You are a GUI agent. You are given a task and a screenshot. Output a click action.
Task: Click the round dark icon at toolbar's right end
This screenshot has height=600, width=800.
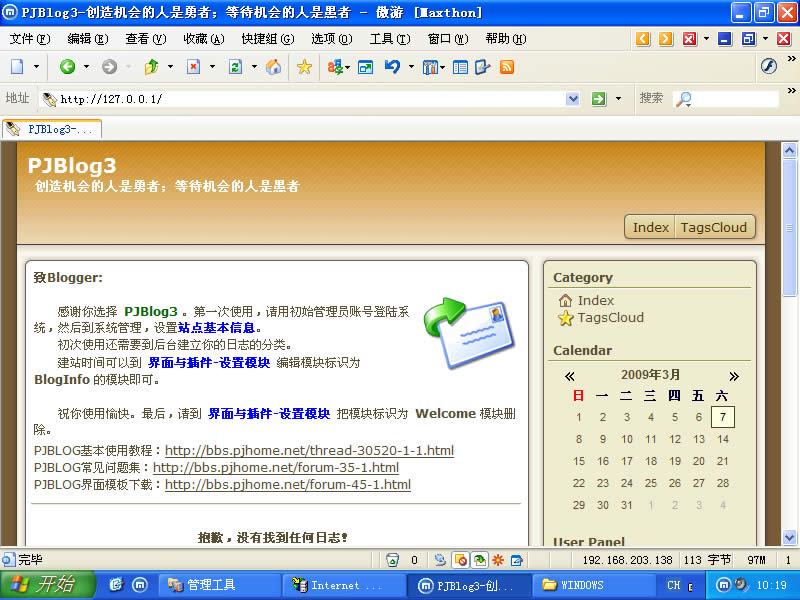tap(769, 66)
